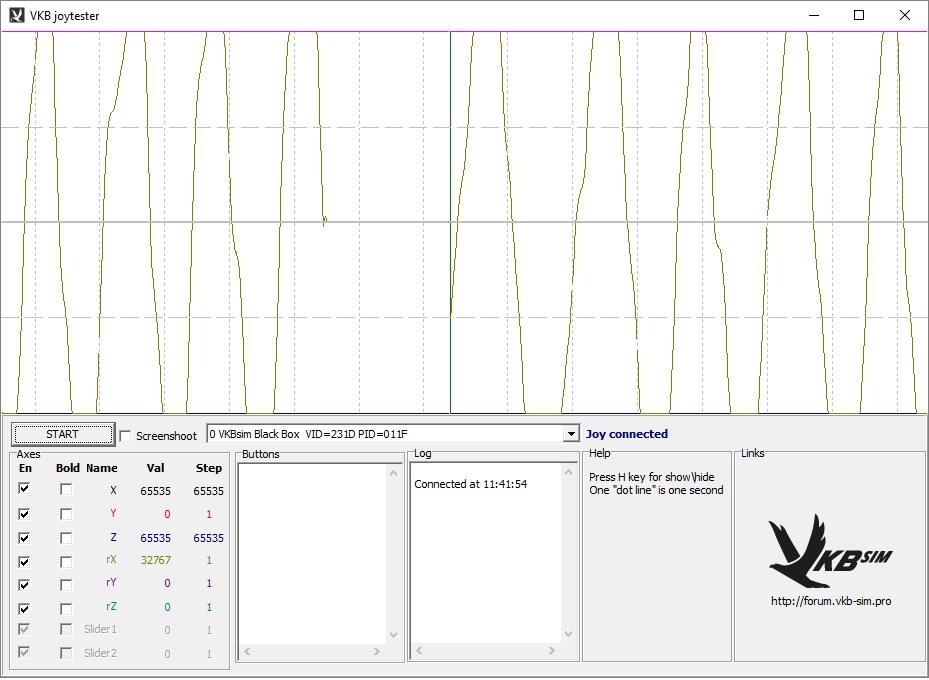This screenshot has width=929, height=680.
Task: Click the rZ axis name label
Action: [111, 606]
